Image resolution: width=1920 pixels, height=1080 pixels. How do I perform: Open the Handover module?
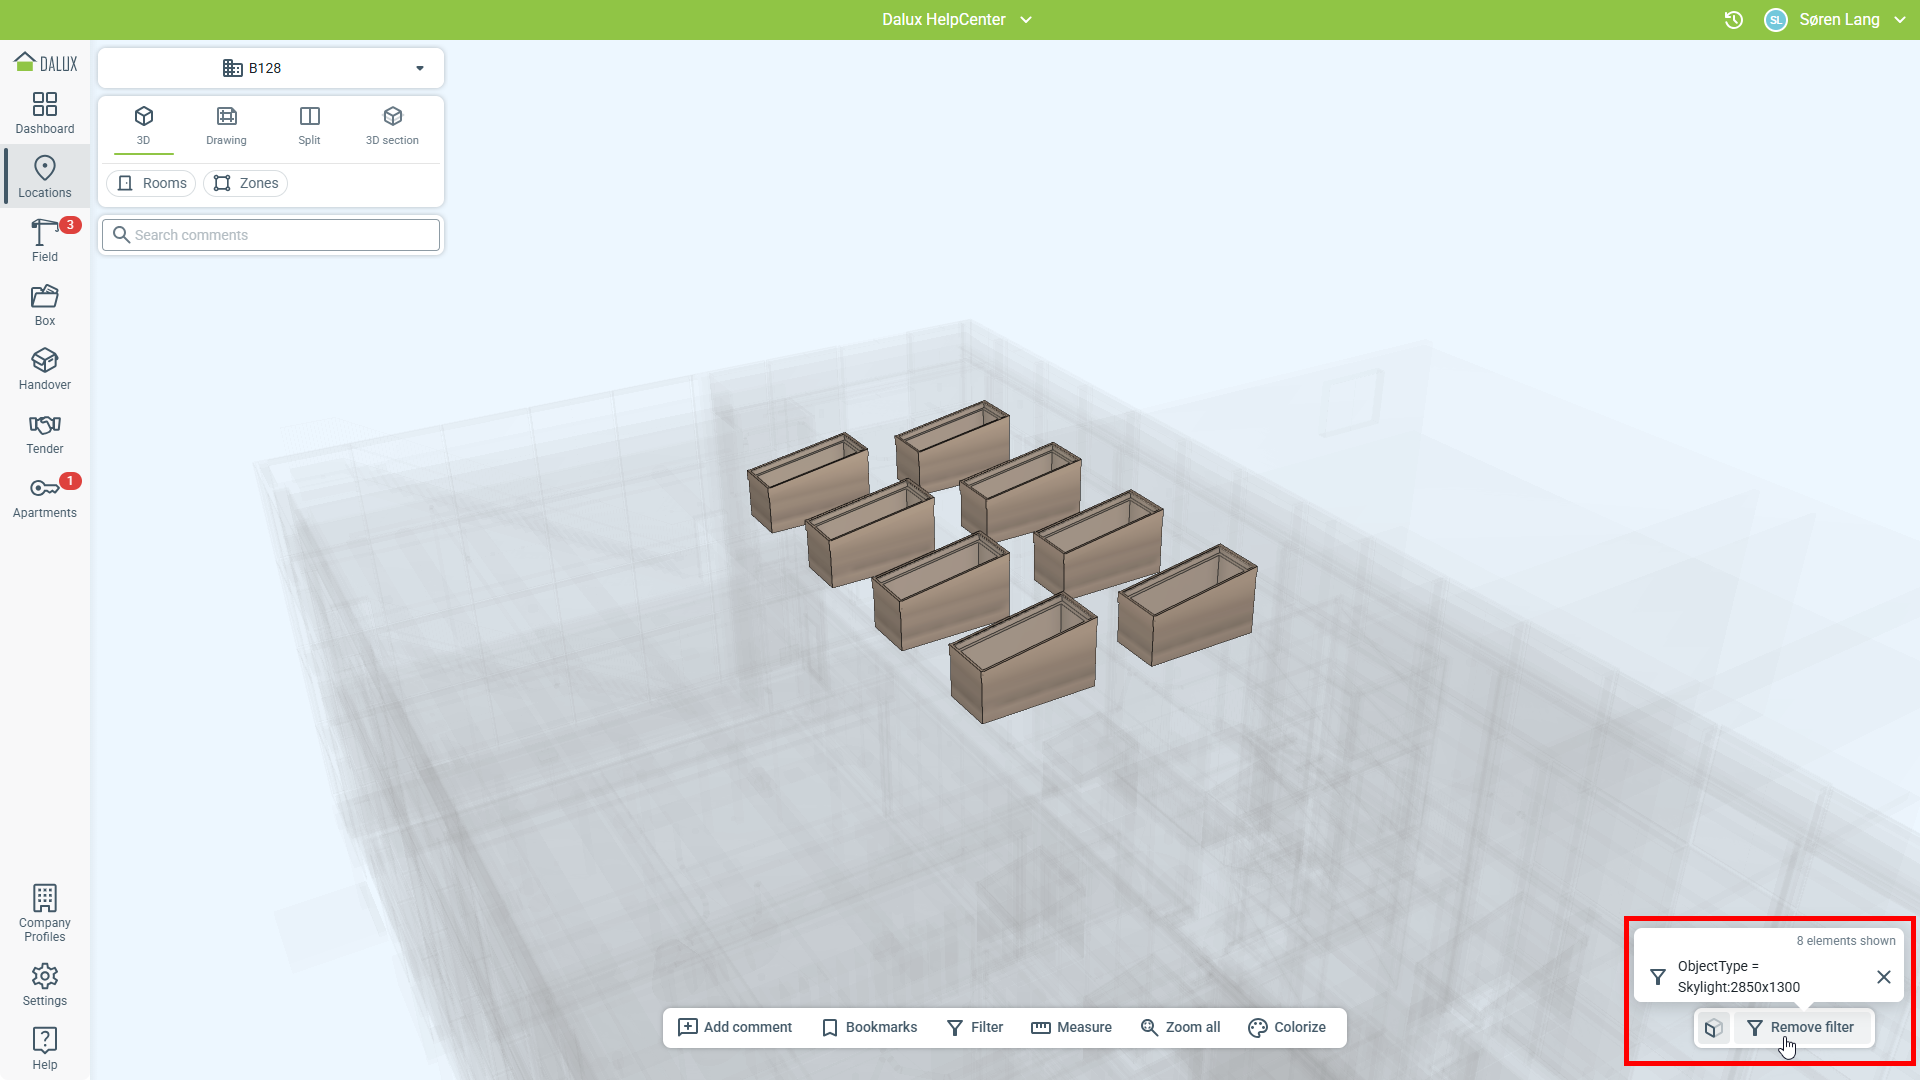45,369
